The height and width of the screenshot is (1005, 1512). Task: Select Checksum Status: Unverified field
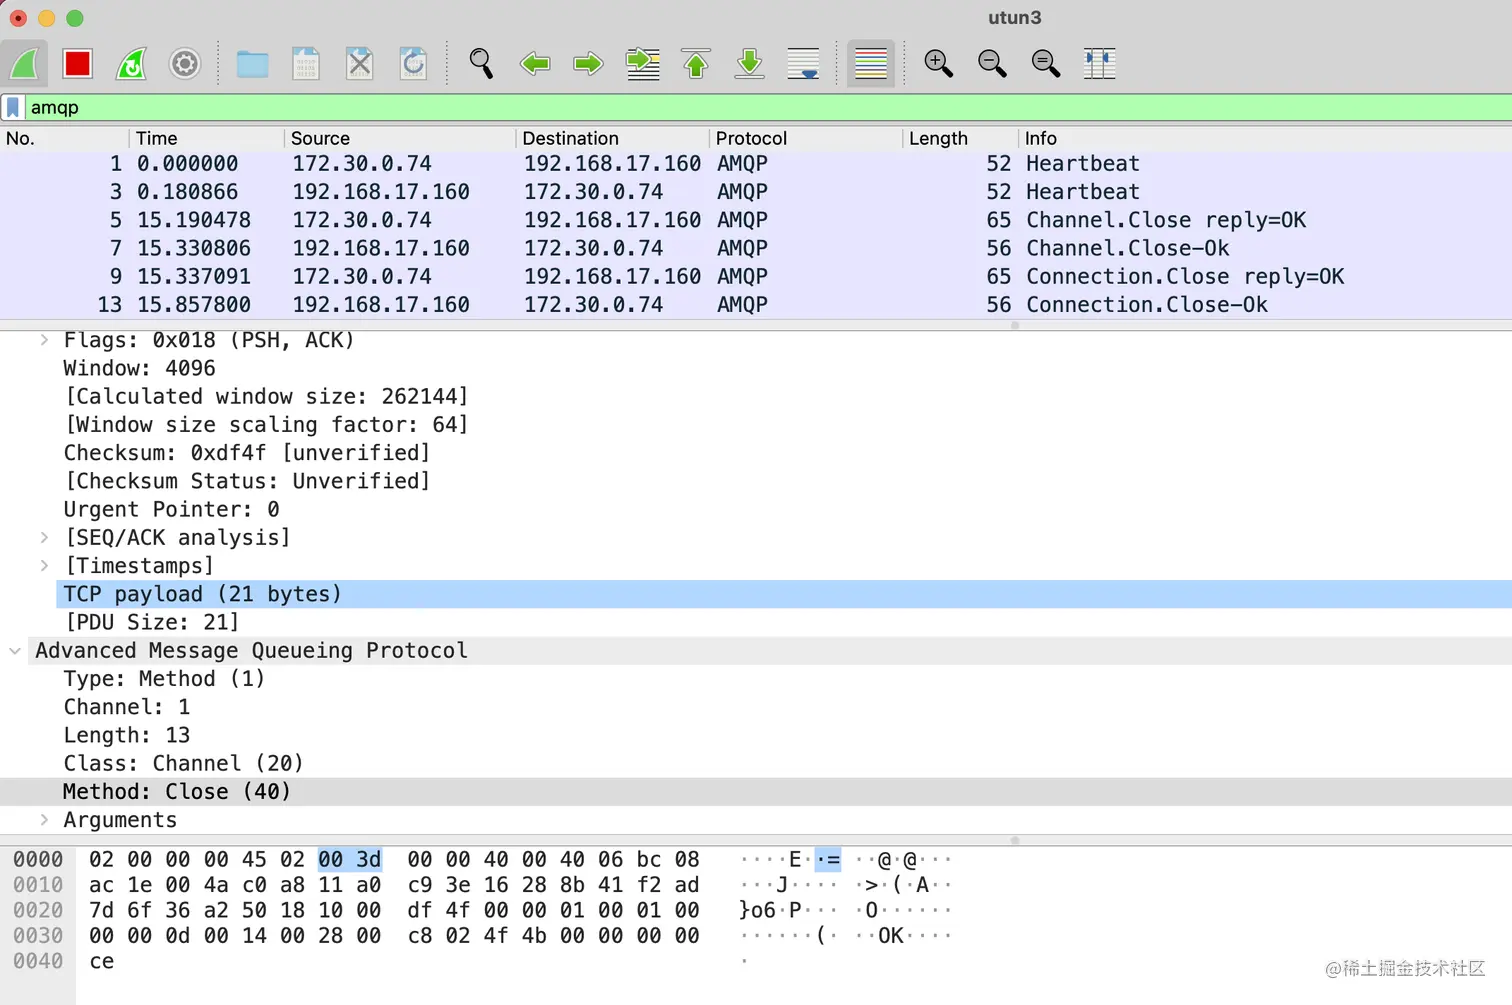pos(247,481)
